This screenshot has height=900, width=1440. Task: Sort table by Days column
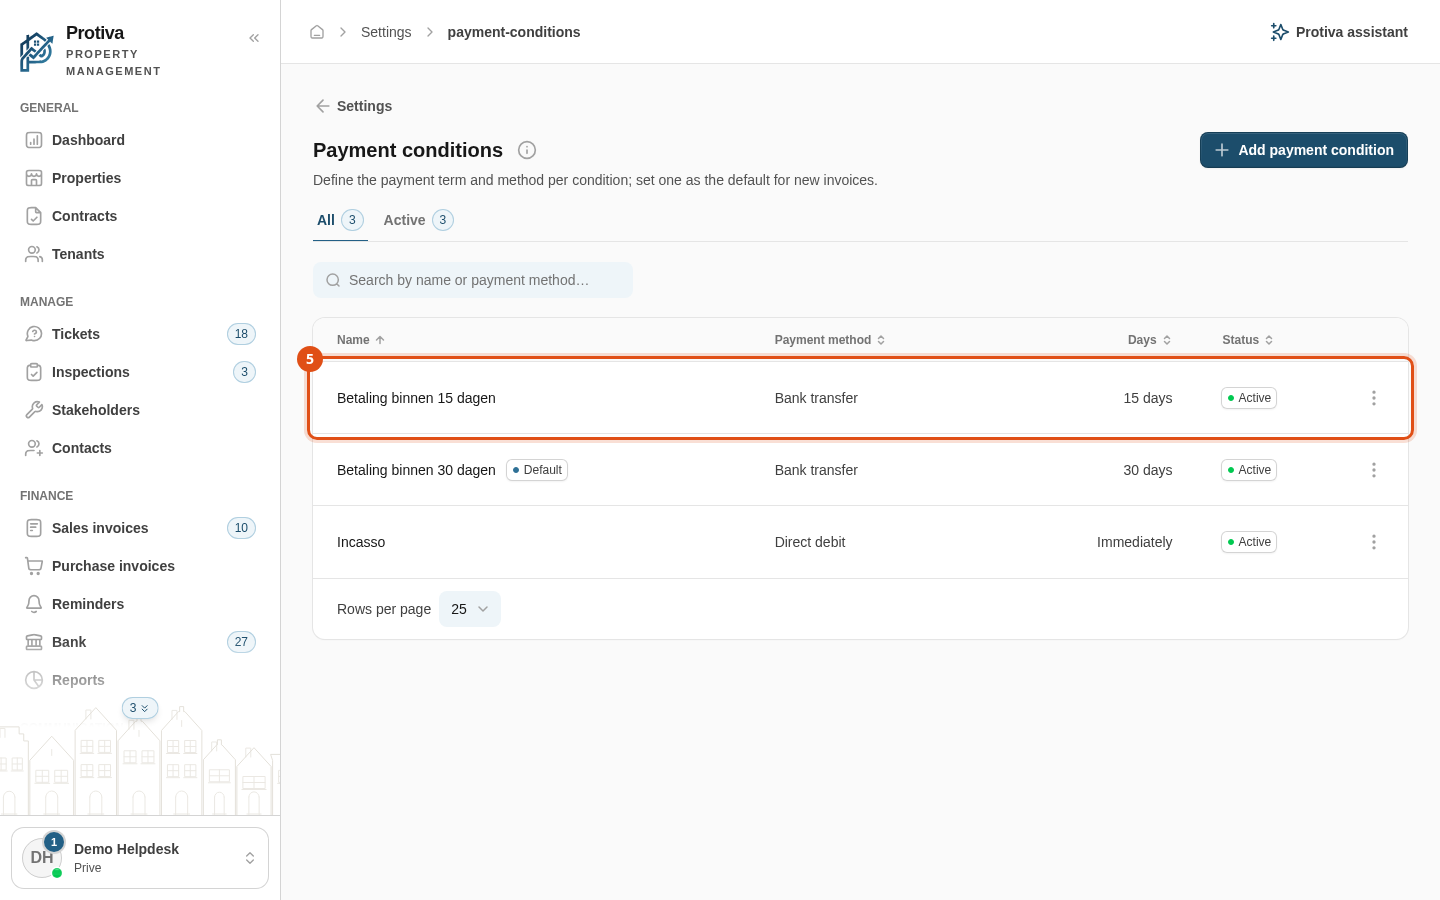point(1150,340)
